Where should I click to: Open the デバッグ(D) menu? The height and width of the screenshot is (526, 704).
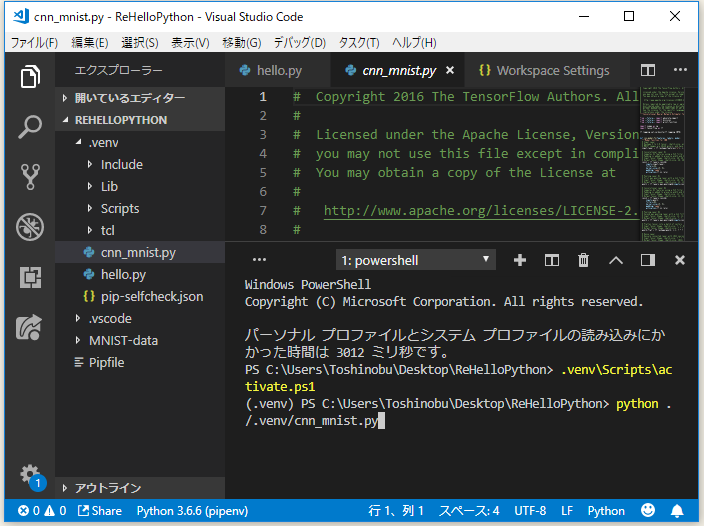[x=299, y=43]
